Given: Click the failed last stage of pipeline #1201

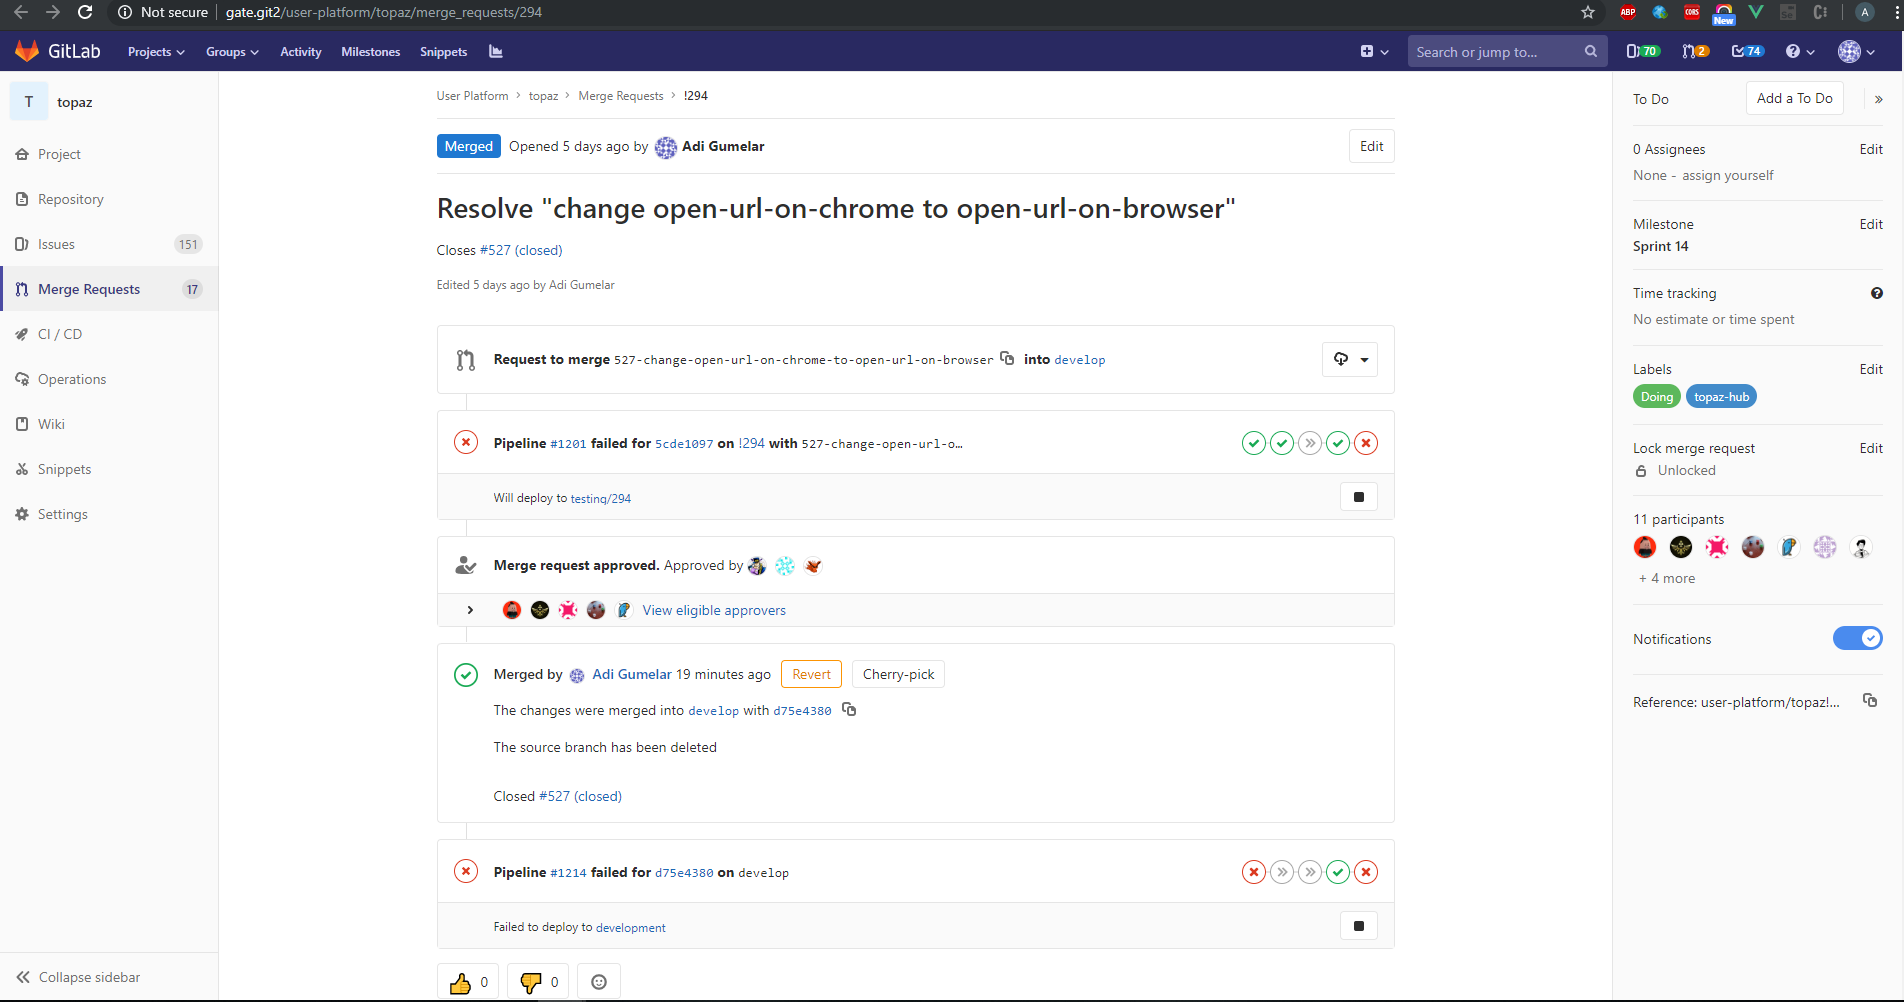Looking at the screenshot, I should pyautogui.click(x=1366, y=443).
